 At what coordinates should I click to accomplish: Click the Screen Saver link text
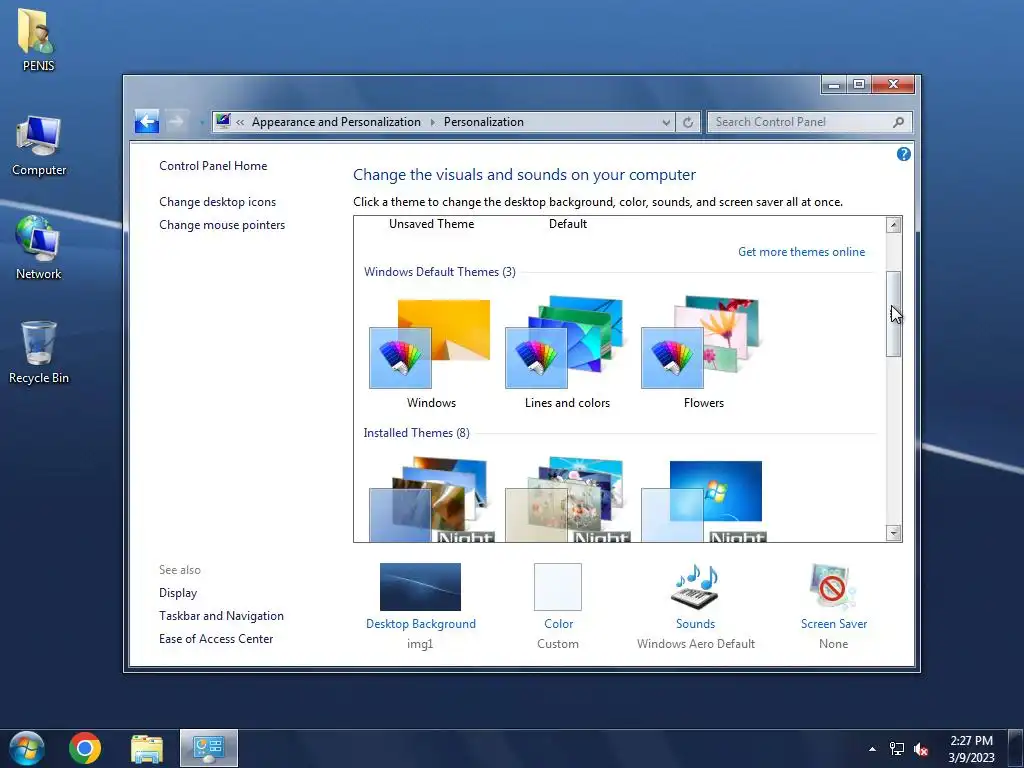(834, 624)
